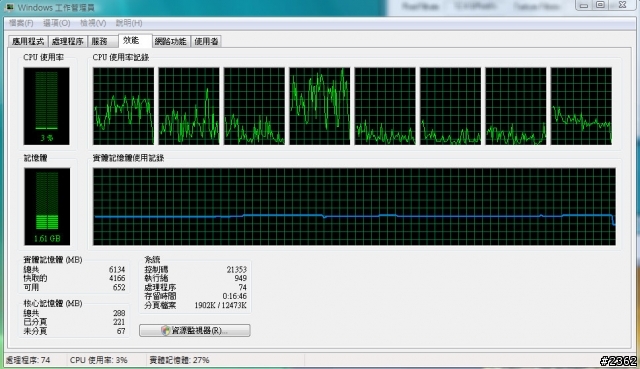Click status bar entry 實體記憶體: 27%
The height and width of the screenshot is (369, 640).
click(x=179, y=360)
